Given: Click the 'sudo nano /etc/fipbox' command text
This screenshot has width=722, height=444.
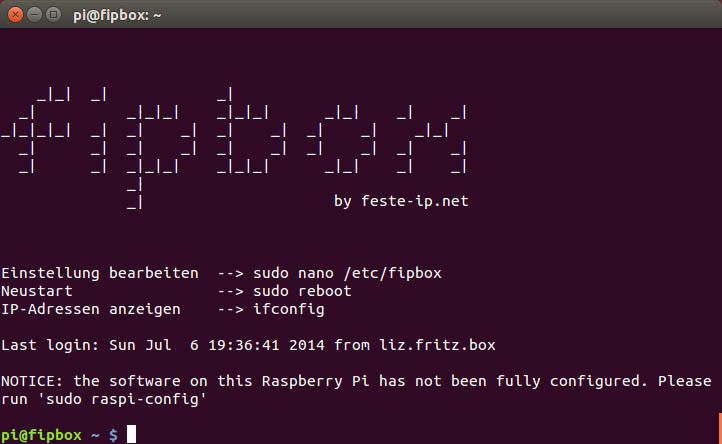Looking at the screenshot, I should pos(347,273).
